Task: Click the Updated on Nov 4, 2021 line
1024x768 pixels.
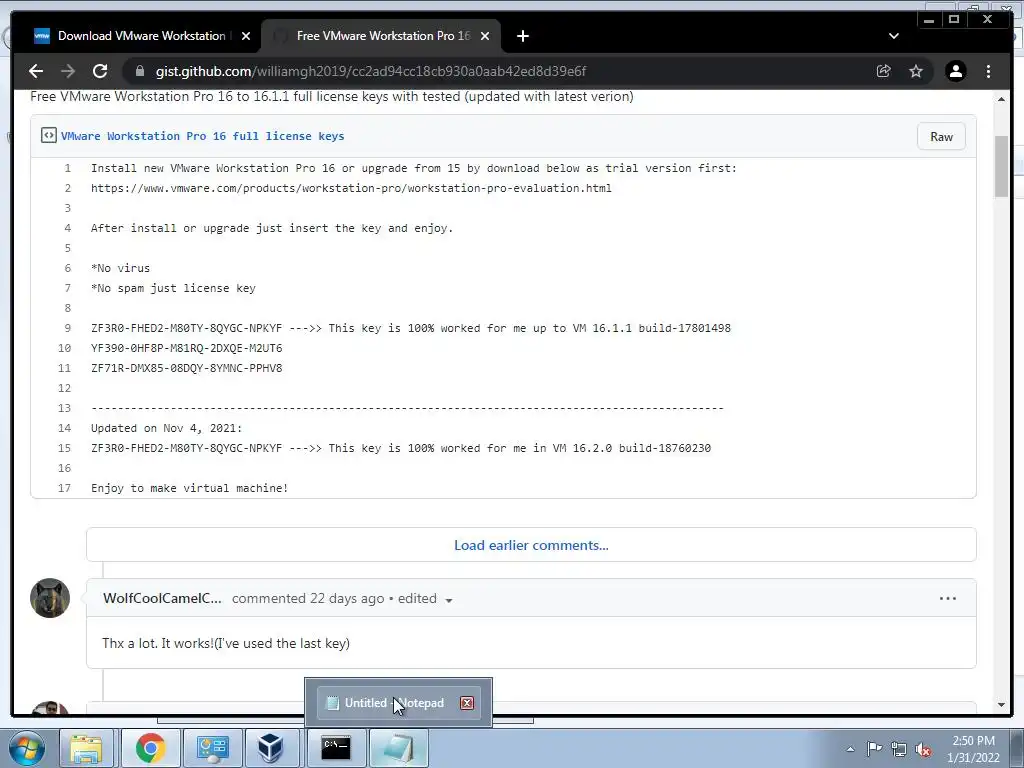Action: click(x=167, y=428)
